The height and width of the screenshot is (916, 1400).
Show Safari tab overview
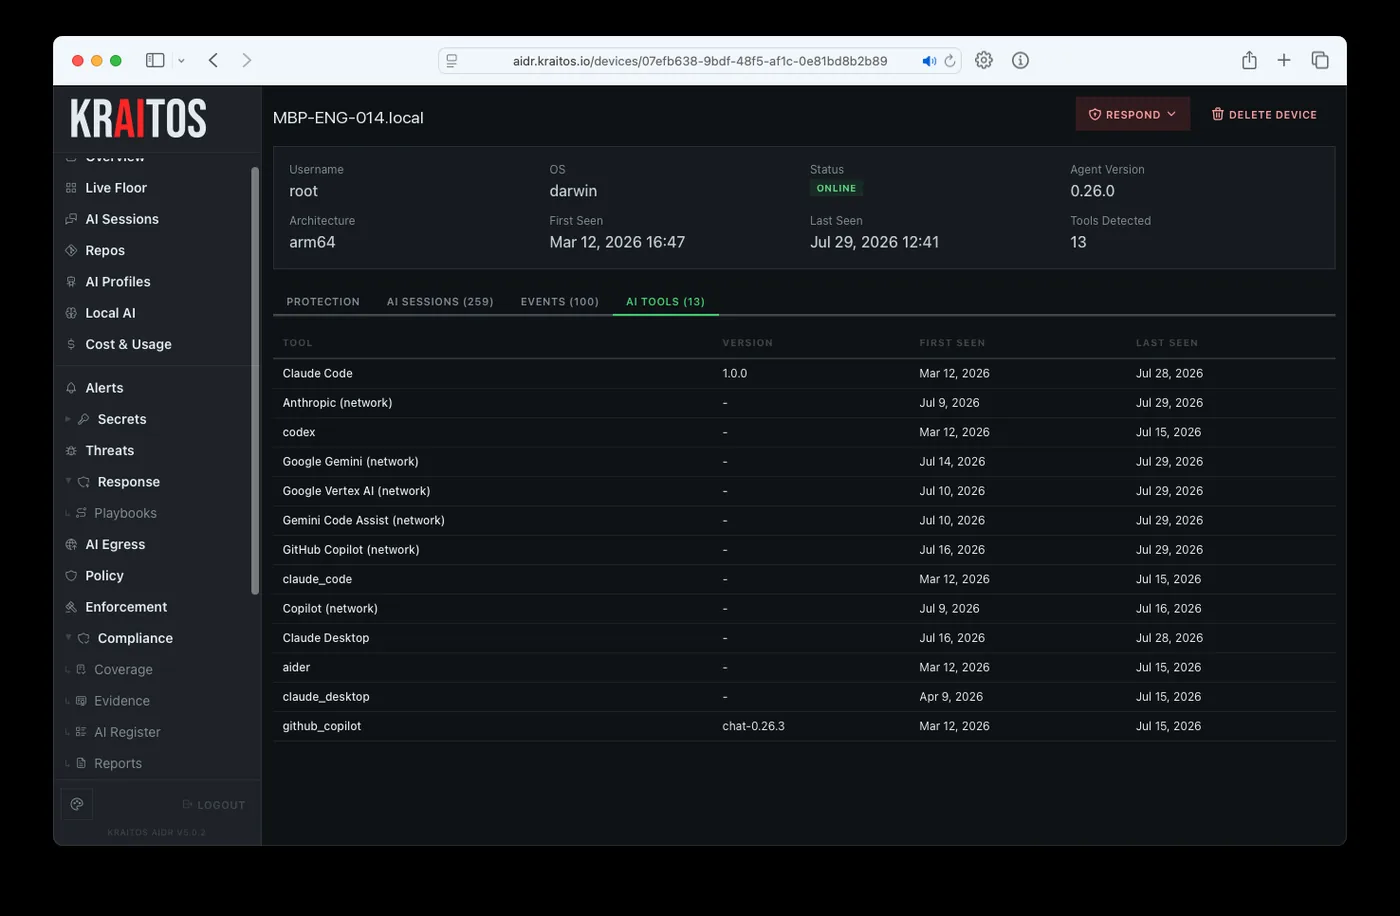pos(1320,60)
